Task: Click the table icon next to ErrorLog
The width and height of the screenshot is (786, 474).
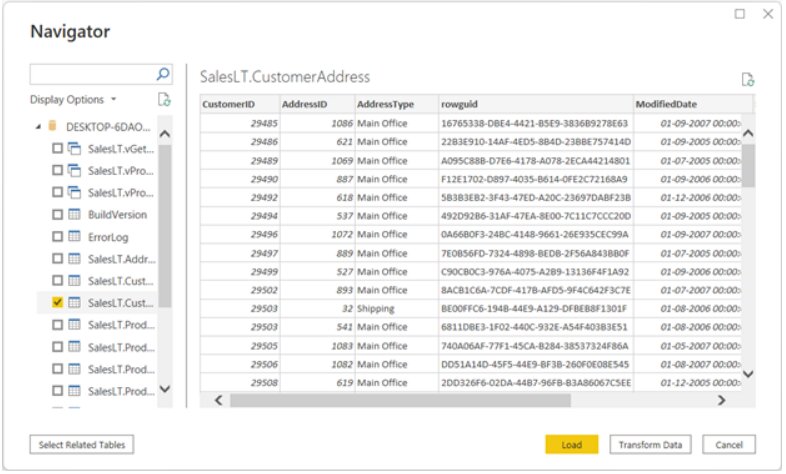Action: tap(74, 236)
